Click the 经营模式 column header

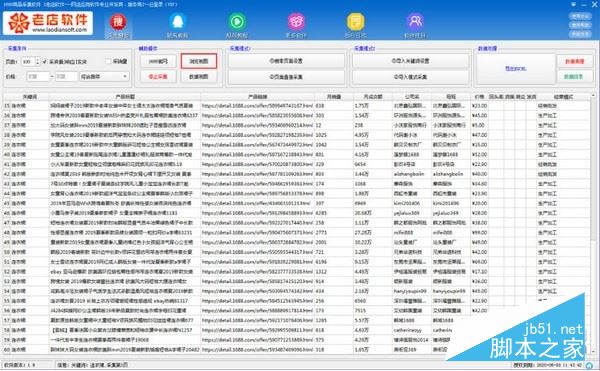pyautogui.click(x=563, y=97)
